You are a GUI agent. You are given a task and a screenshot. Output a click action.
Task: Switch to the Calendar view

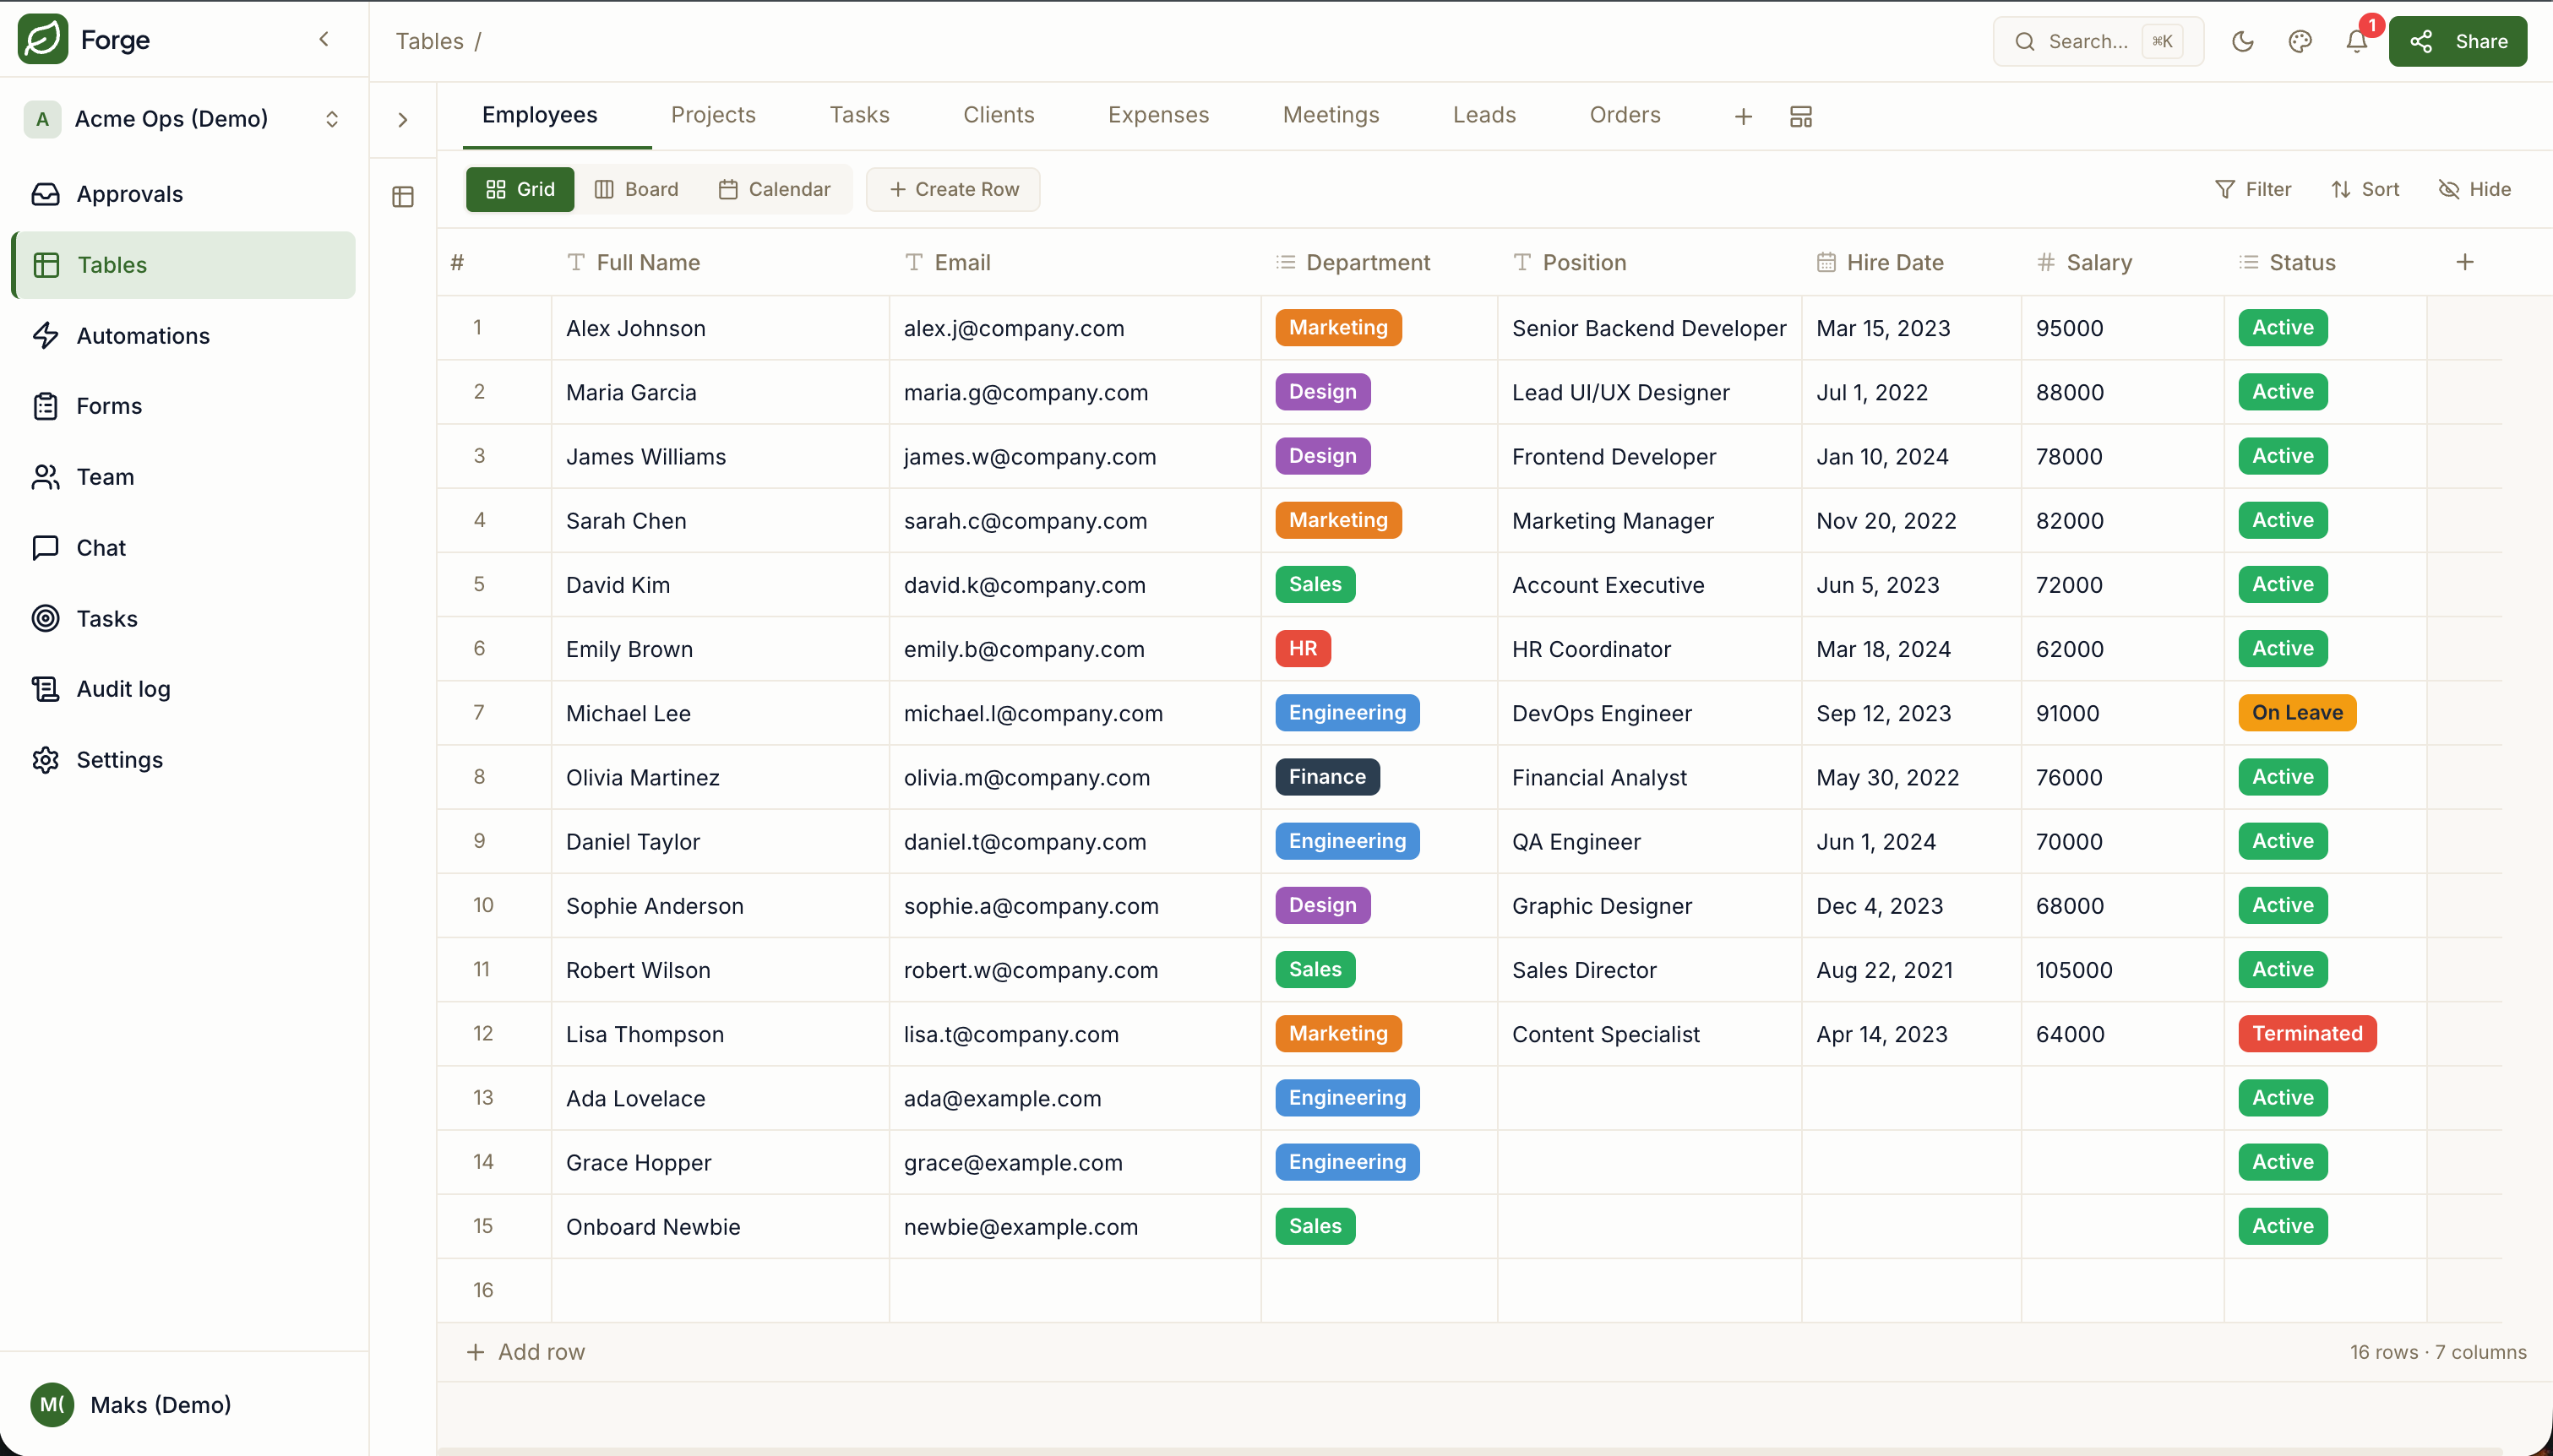pyautogui.click(x=775, y=189)
